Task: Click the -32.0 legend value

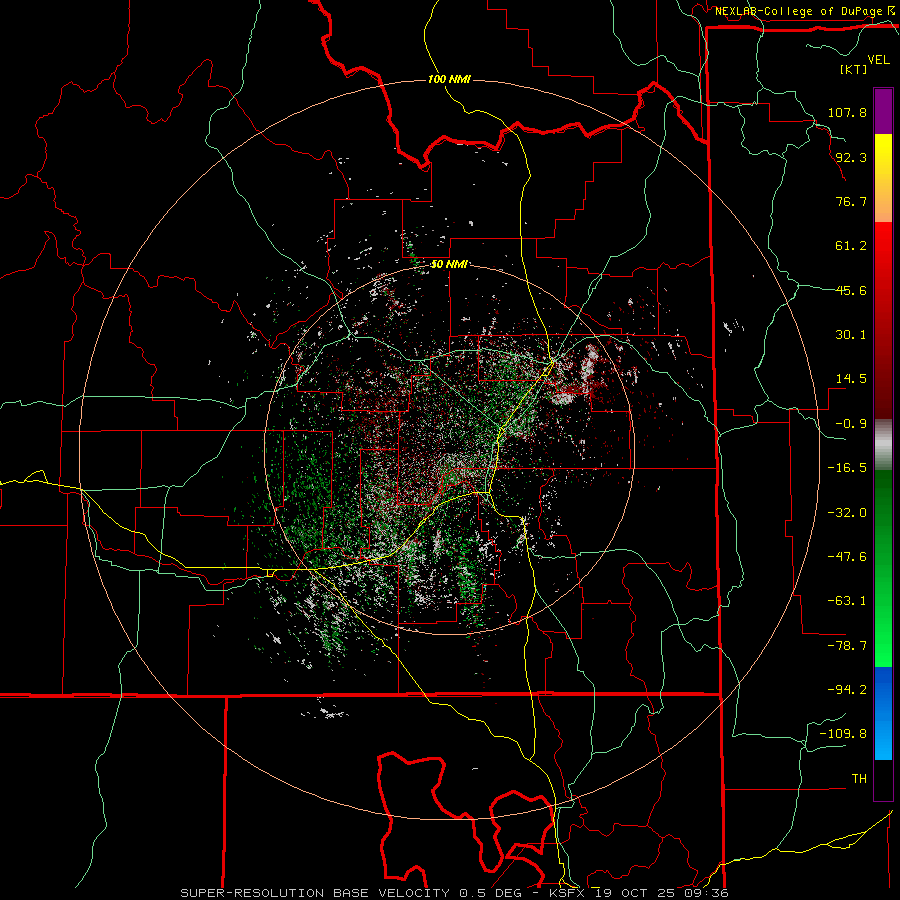Action: point(847,513)
